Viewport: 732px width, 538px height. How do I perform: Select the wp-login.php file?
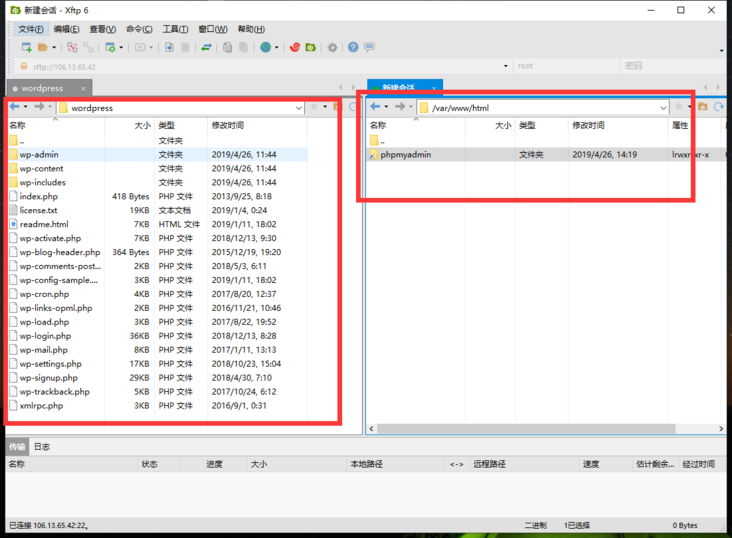click(45, 336)
